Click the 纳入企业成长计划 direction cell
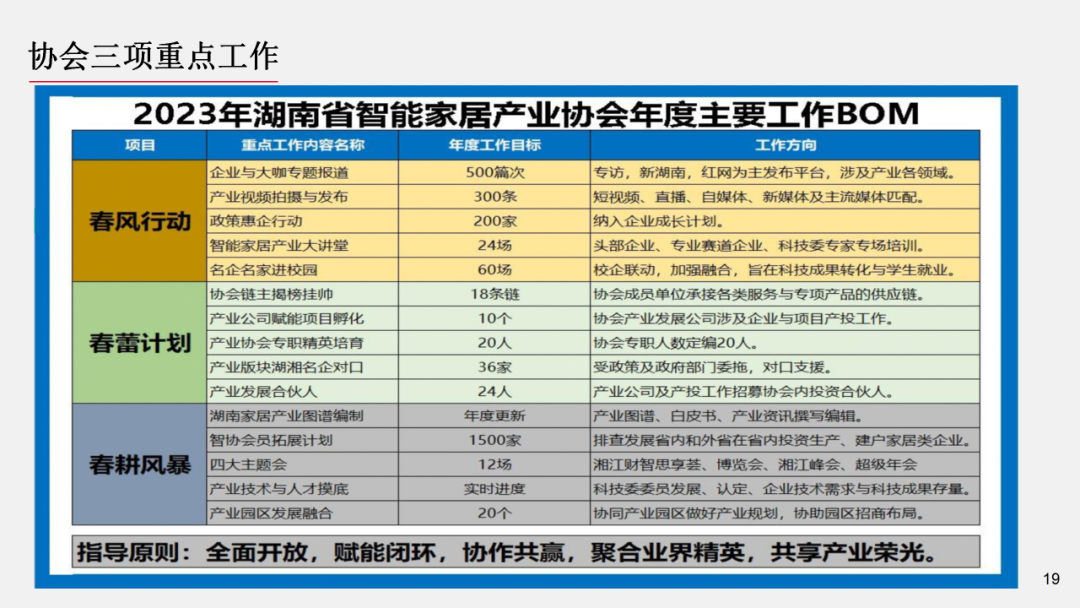 tap(785, 221)
